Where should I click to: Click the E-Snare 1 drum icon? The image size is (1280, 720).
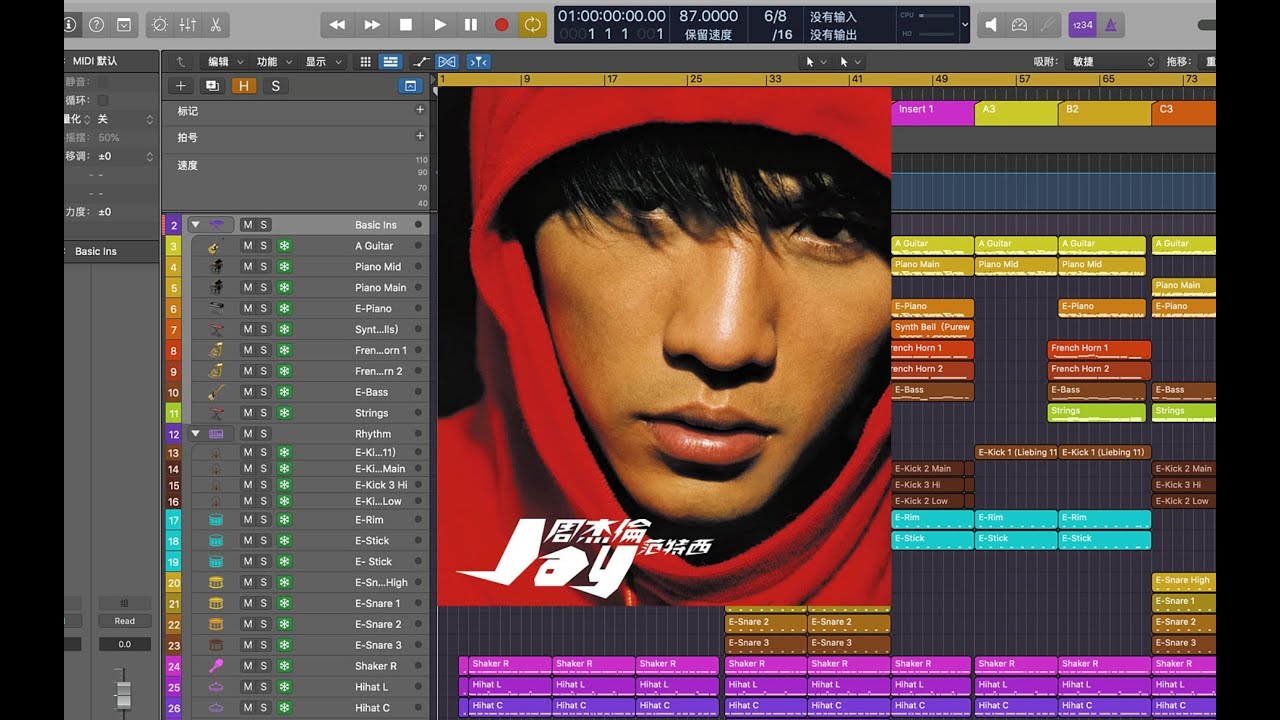click(215, 603)
